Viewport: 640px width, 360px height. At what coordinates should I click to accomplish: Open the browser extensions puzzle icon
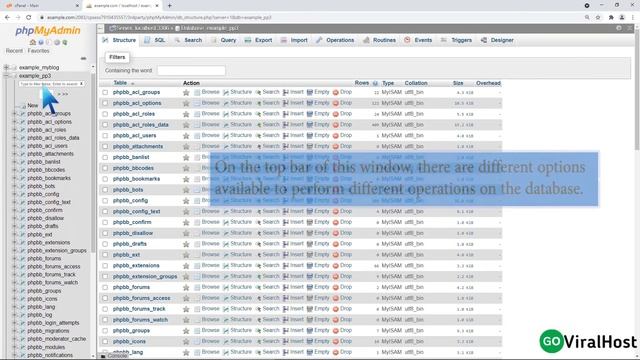[x=611, y=18]
